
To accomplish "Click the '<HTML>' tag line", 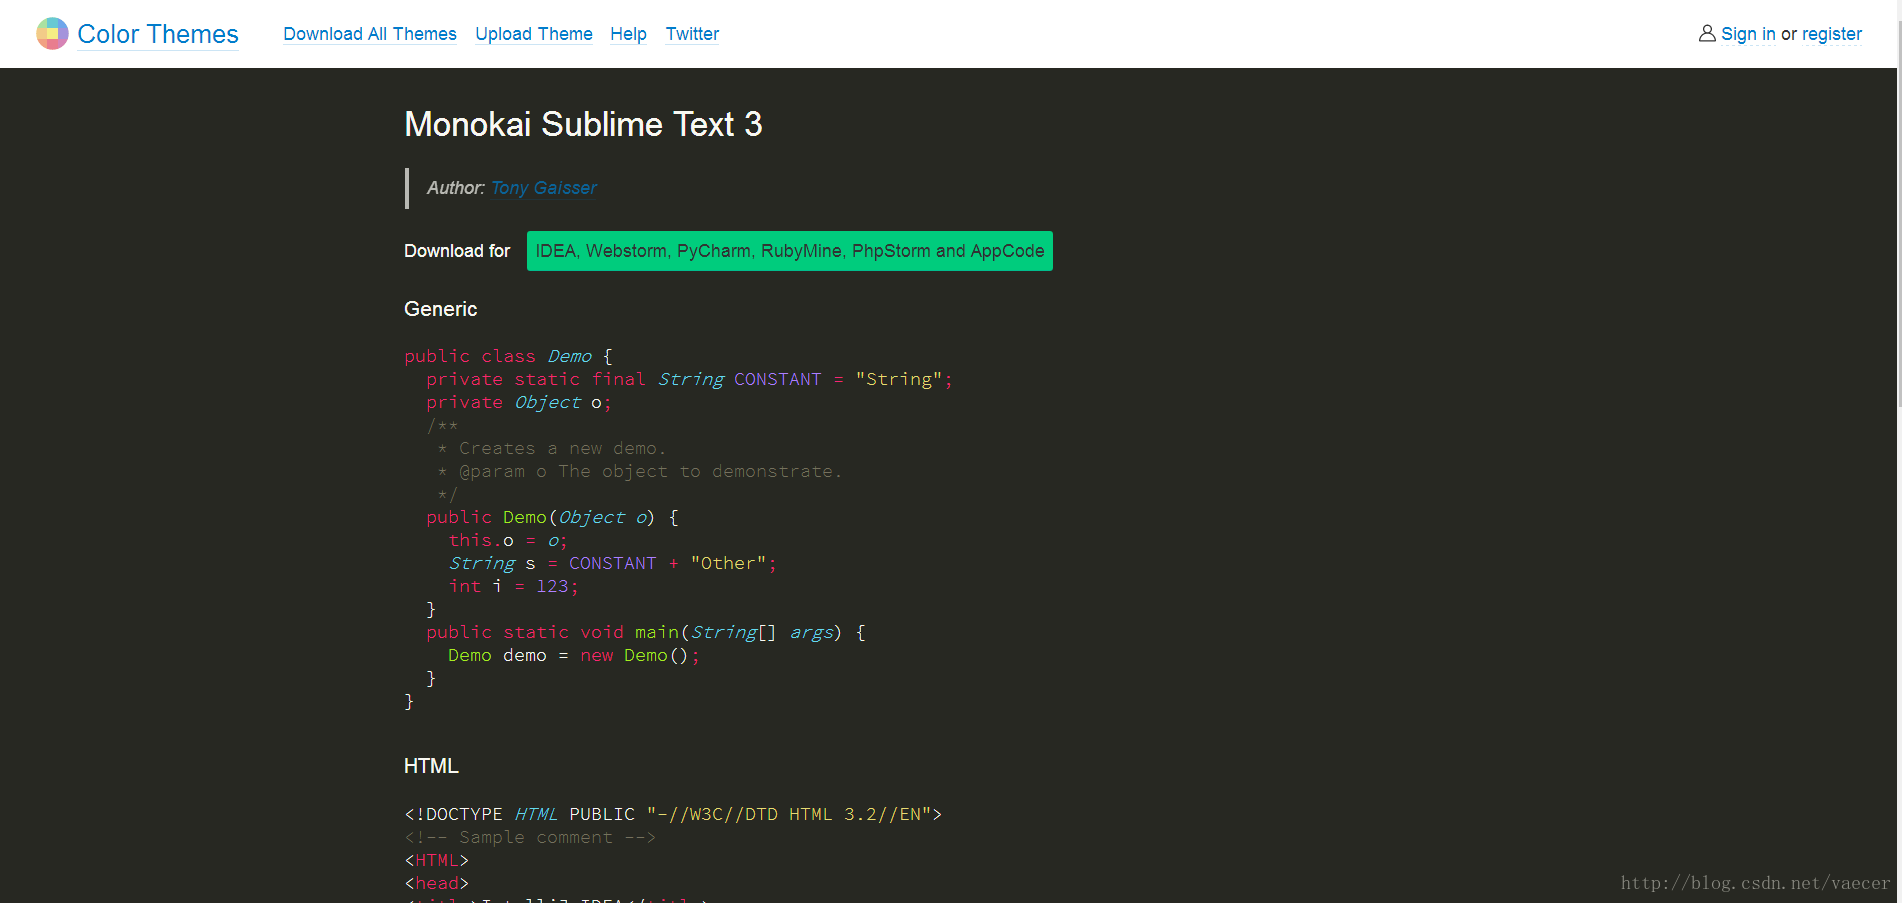I will pyautogui.click(x=436, y=860).
